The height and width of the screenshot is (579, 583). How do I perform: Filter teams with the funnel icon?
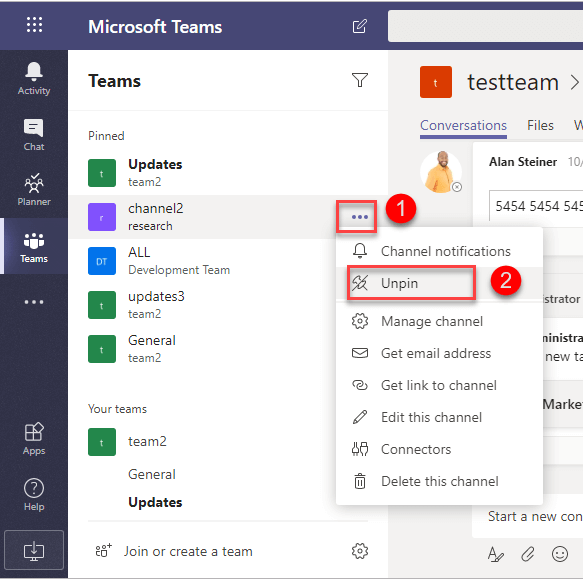(x=360, y=80)
